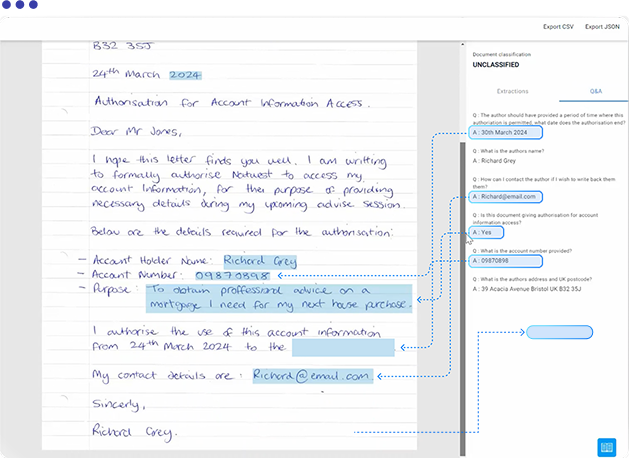Select the '30th March 2024' answer box

point(506,132)
